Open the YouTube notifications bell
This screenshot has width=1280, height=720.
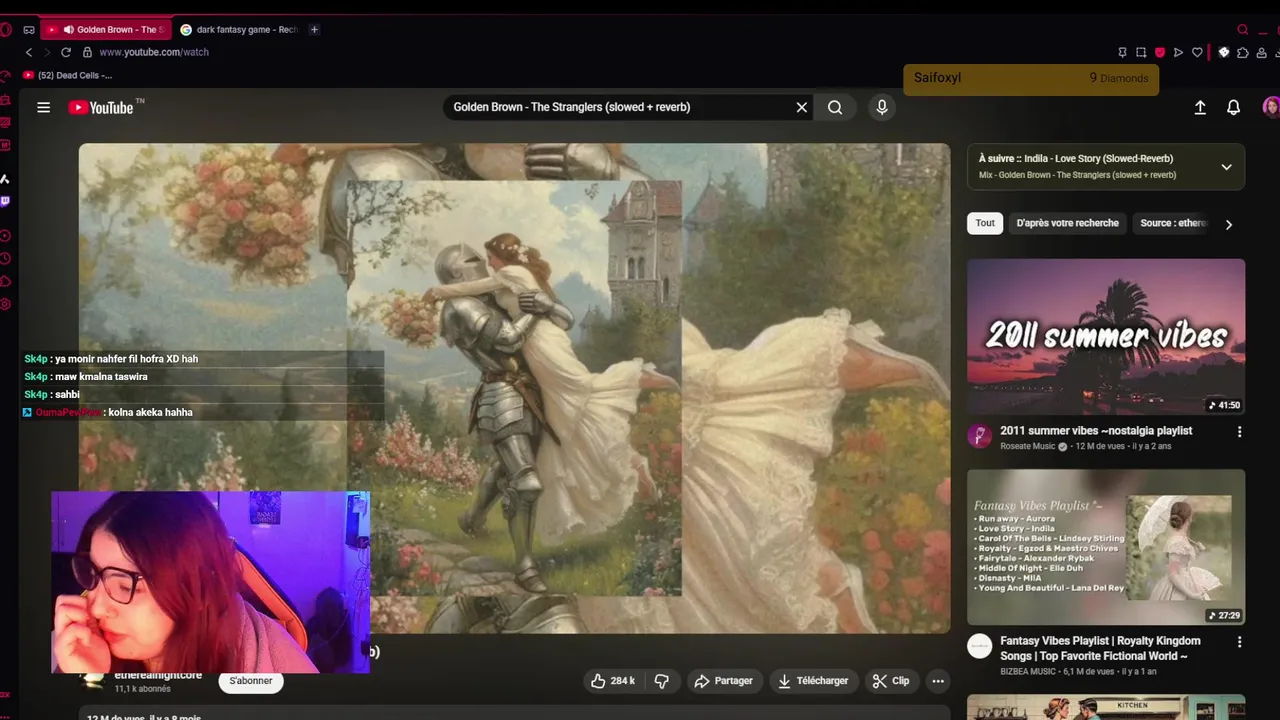(1234, 107)
